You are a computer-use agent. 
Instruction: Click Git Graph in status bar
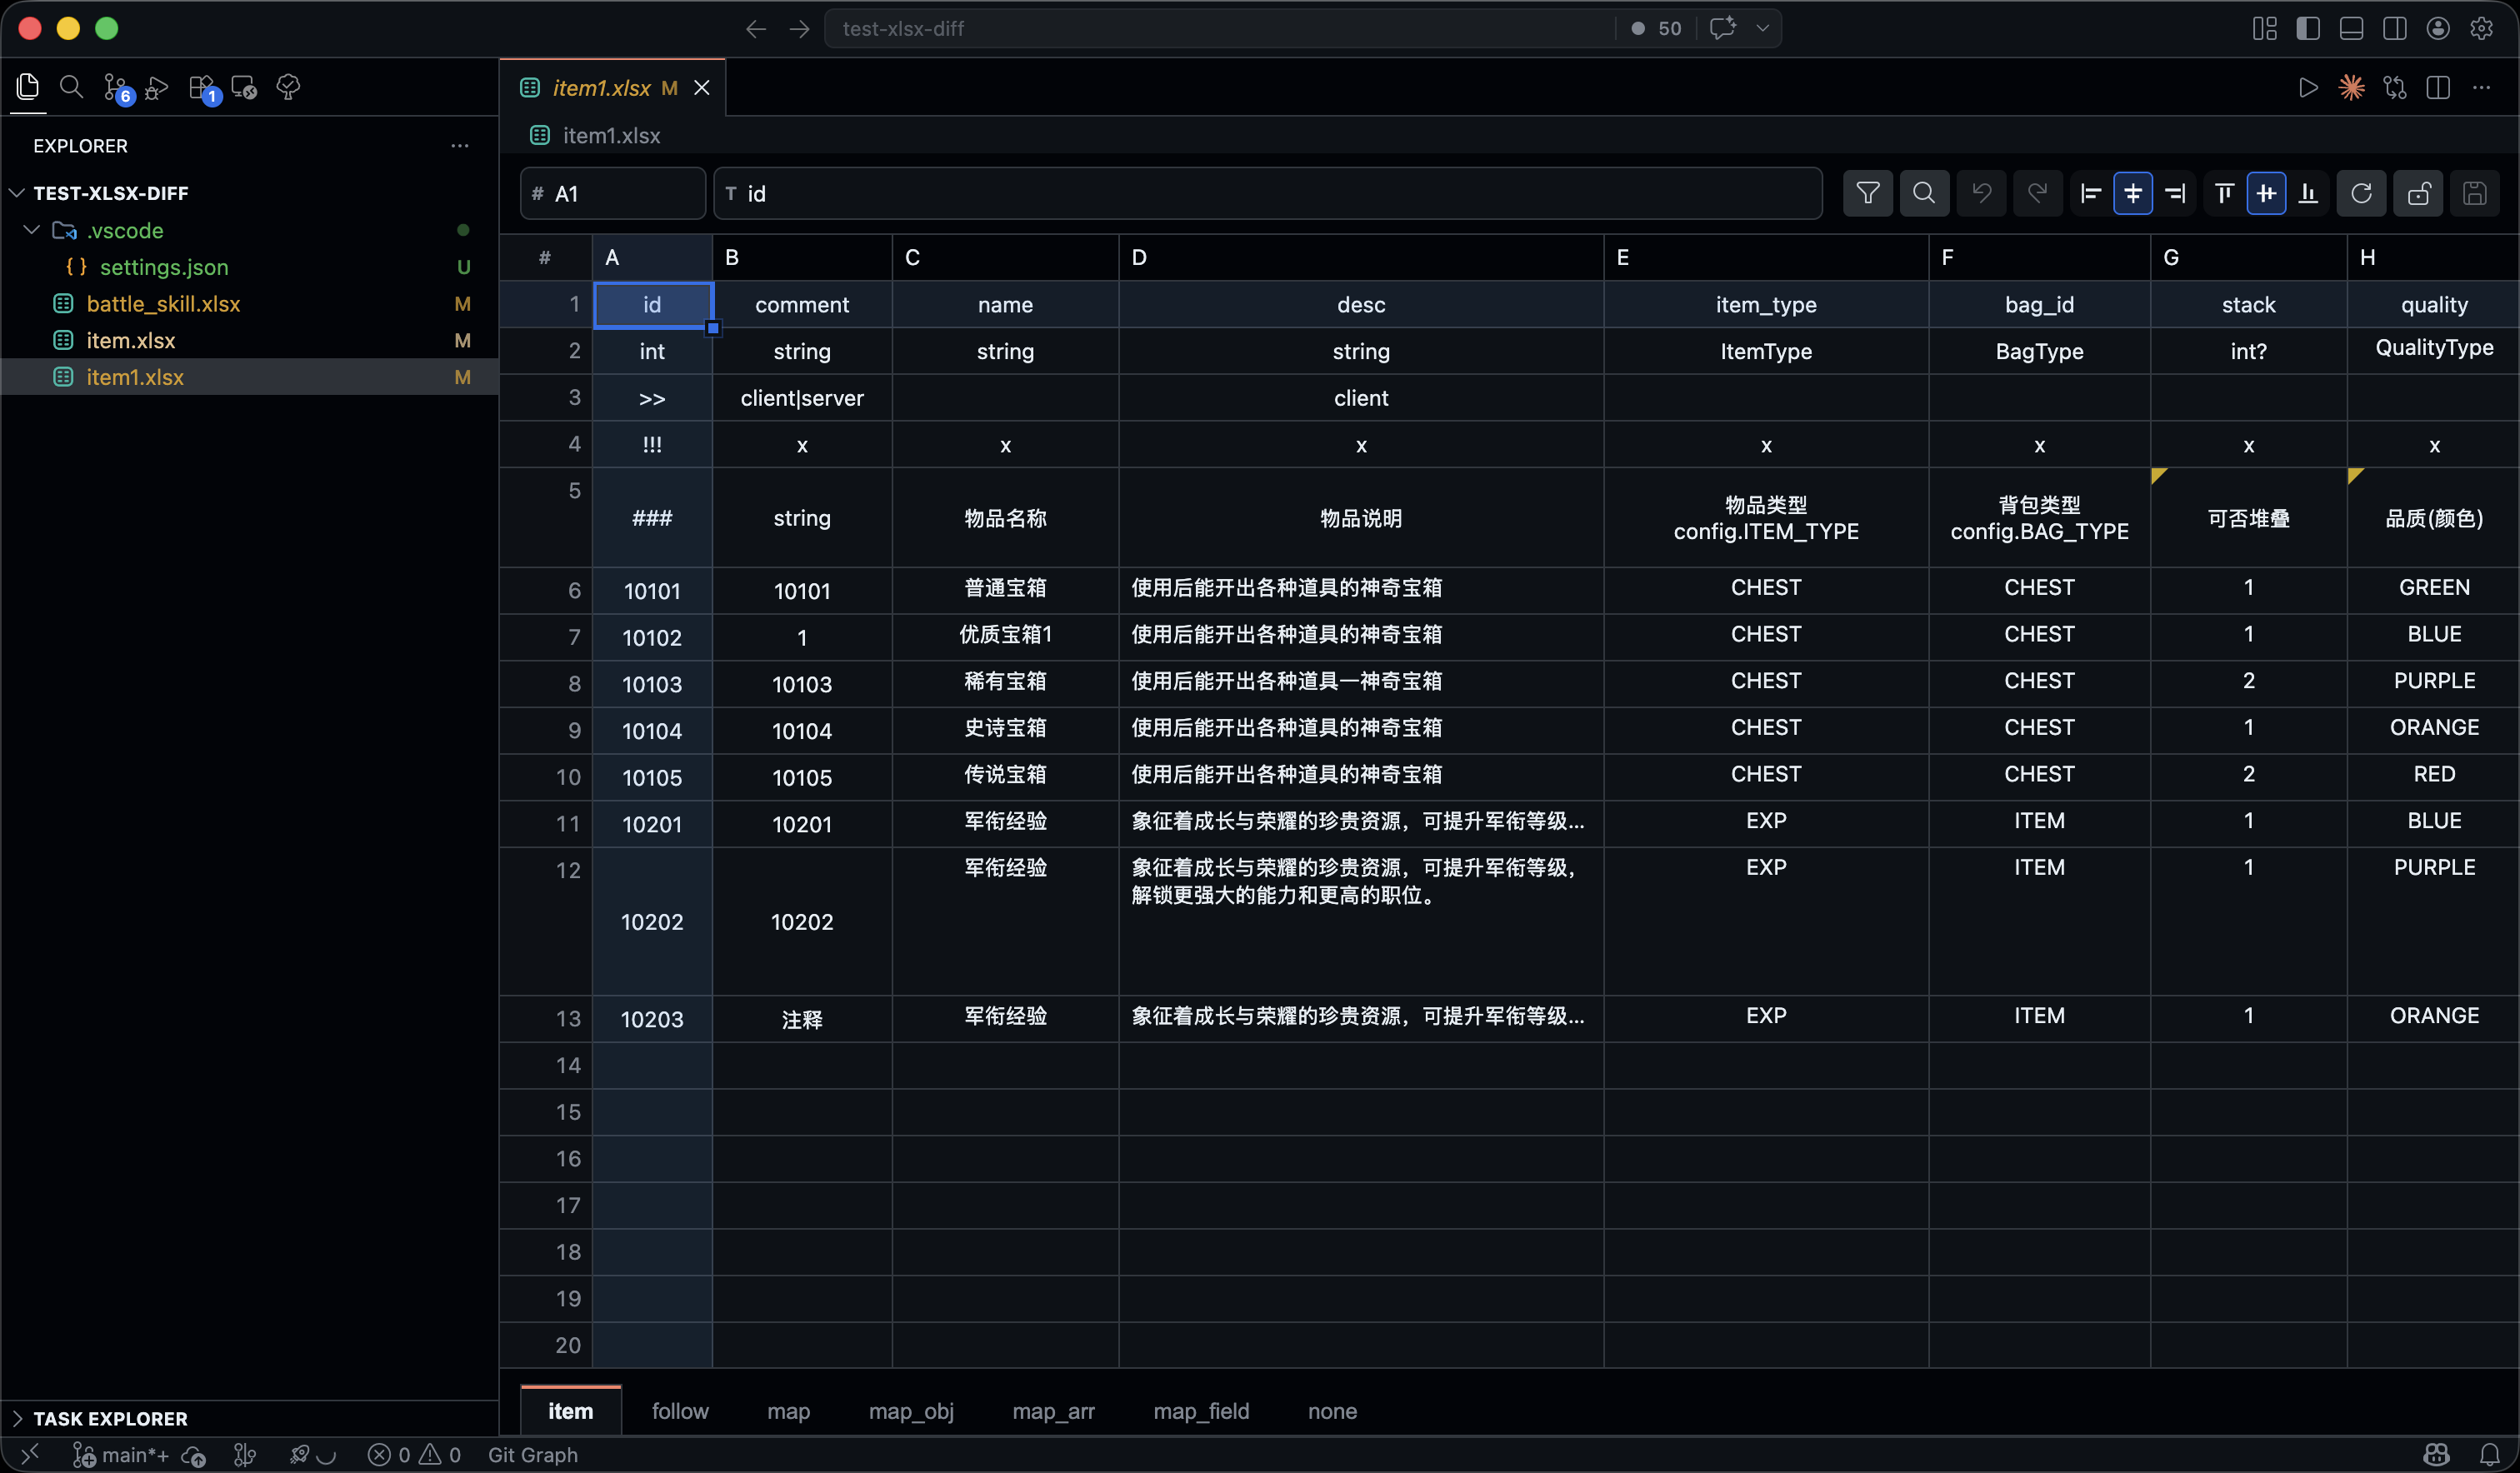coord(532,1455)
